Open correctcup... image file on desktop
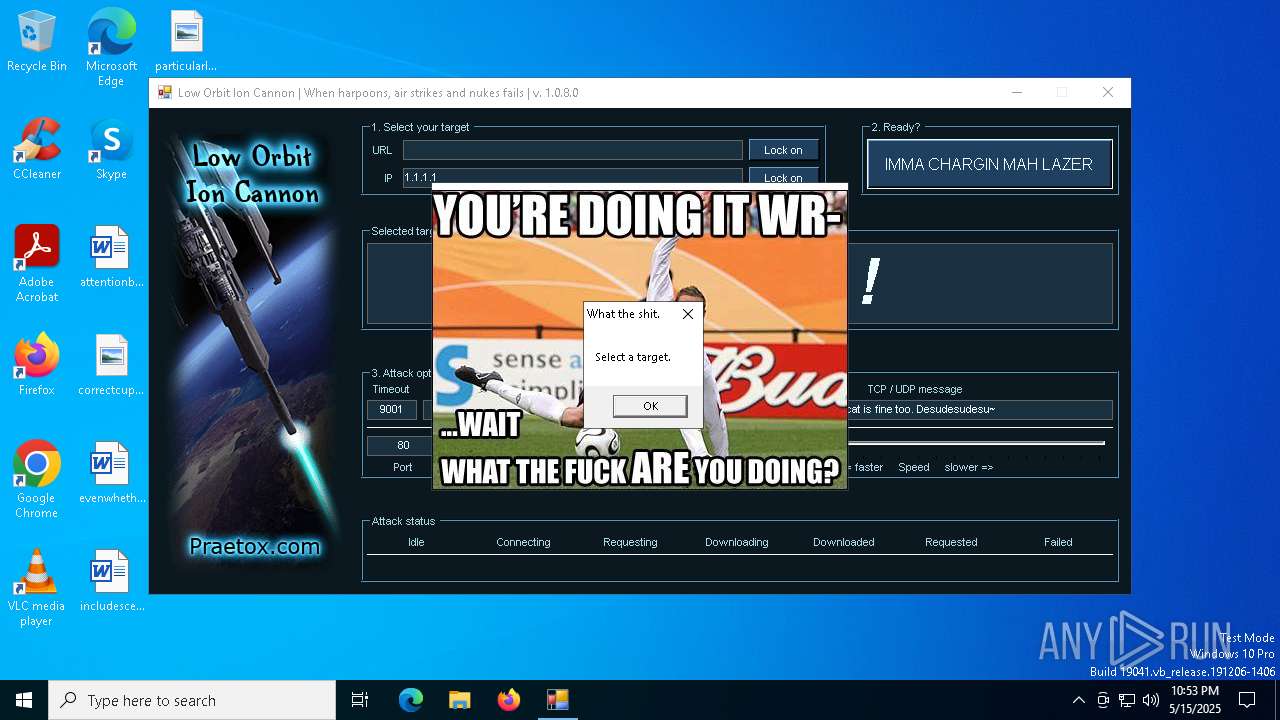This screenshot has height=720, width=1280. pos(111,366)
